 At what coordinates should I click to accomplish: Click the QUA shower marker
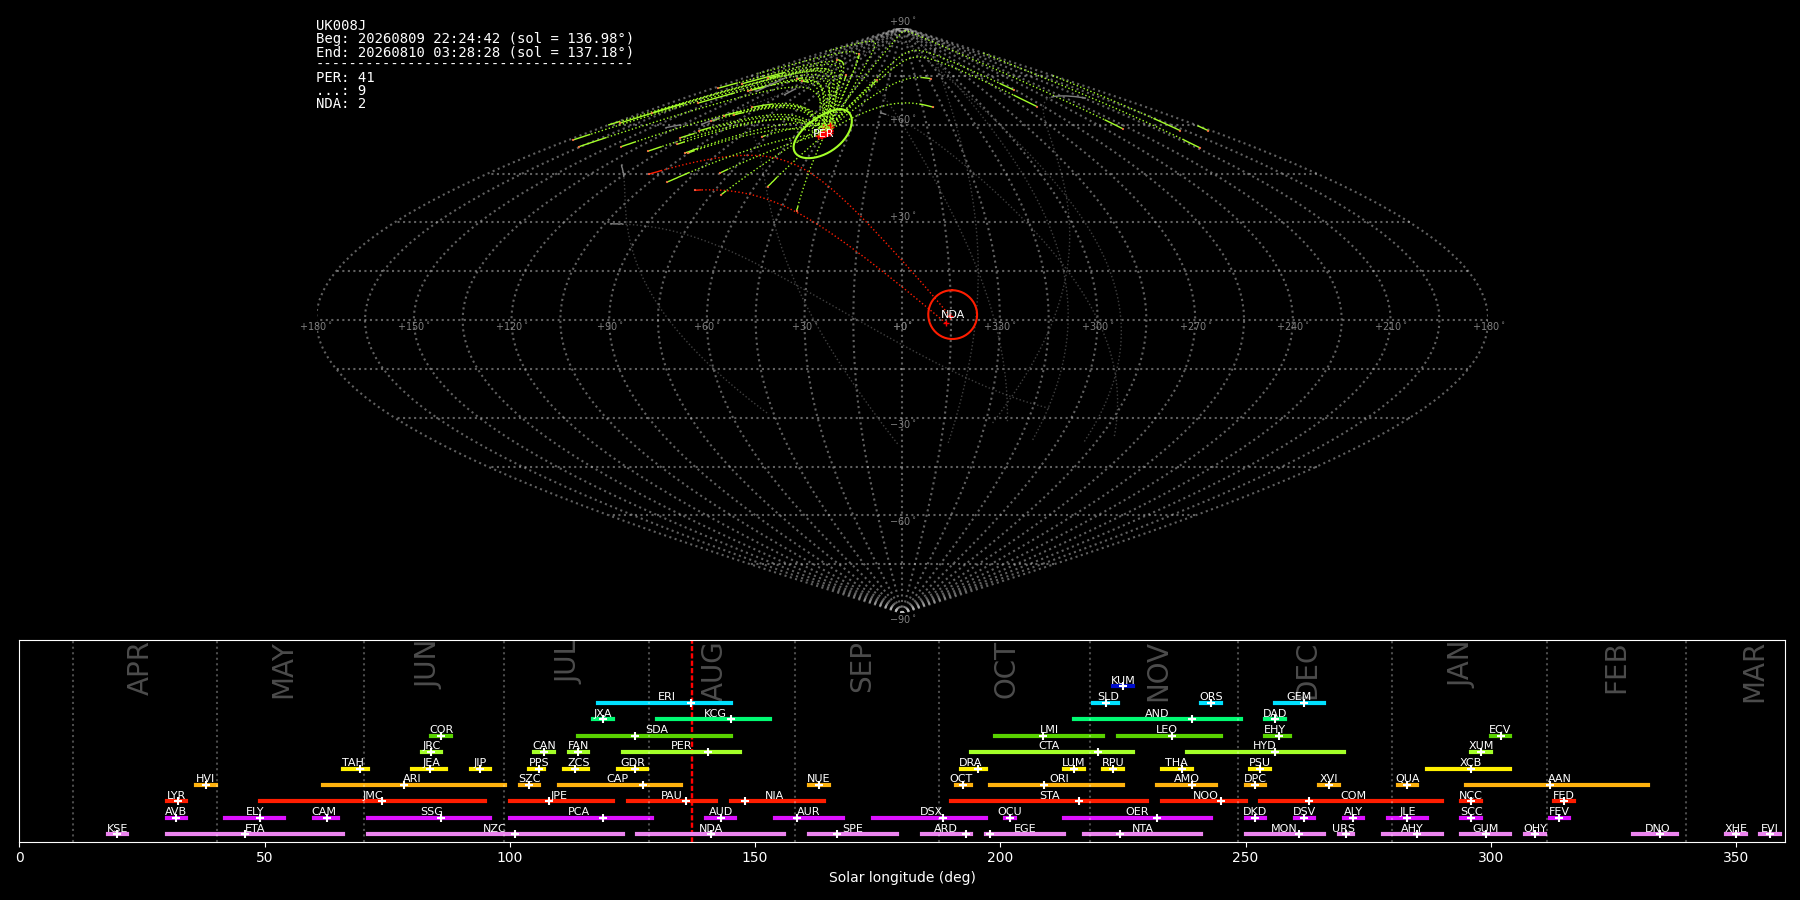(1407, 785)
